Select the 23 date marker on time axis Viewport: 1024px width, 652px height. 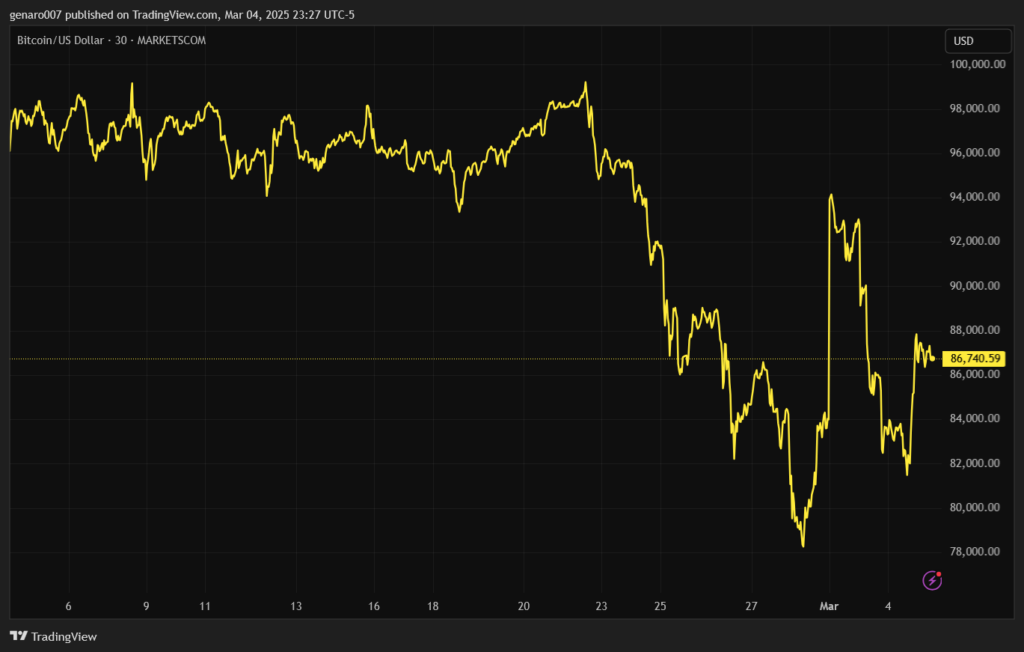click(x=601, y=606)
